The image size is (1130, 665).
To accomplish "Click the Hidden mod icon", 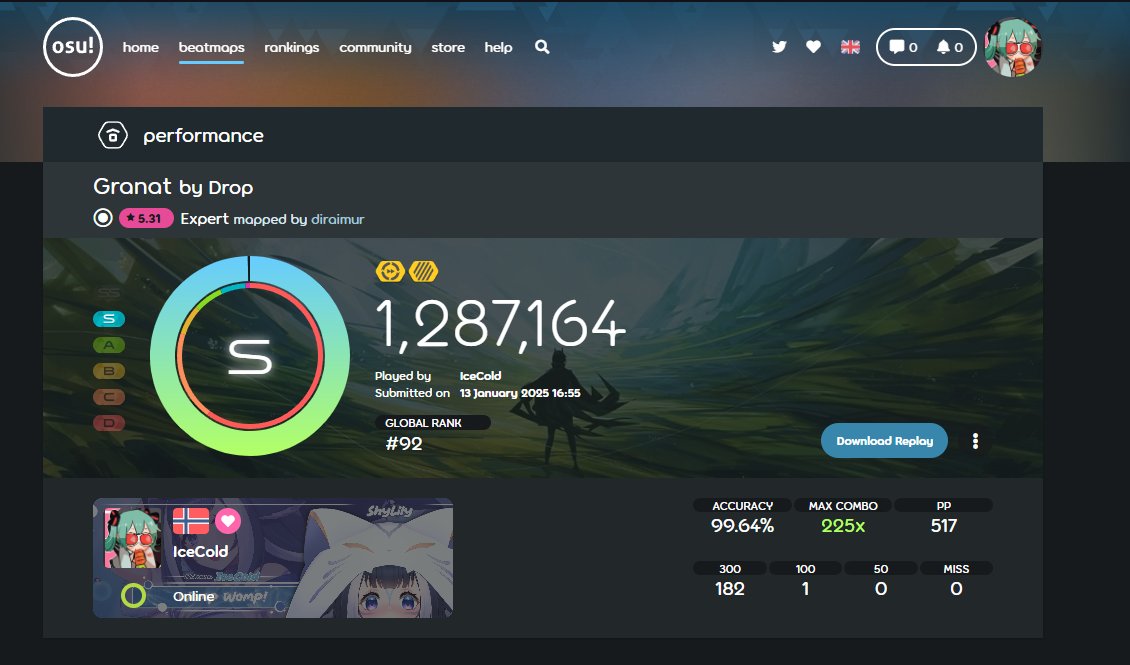I will 423,272.
